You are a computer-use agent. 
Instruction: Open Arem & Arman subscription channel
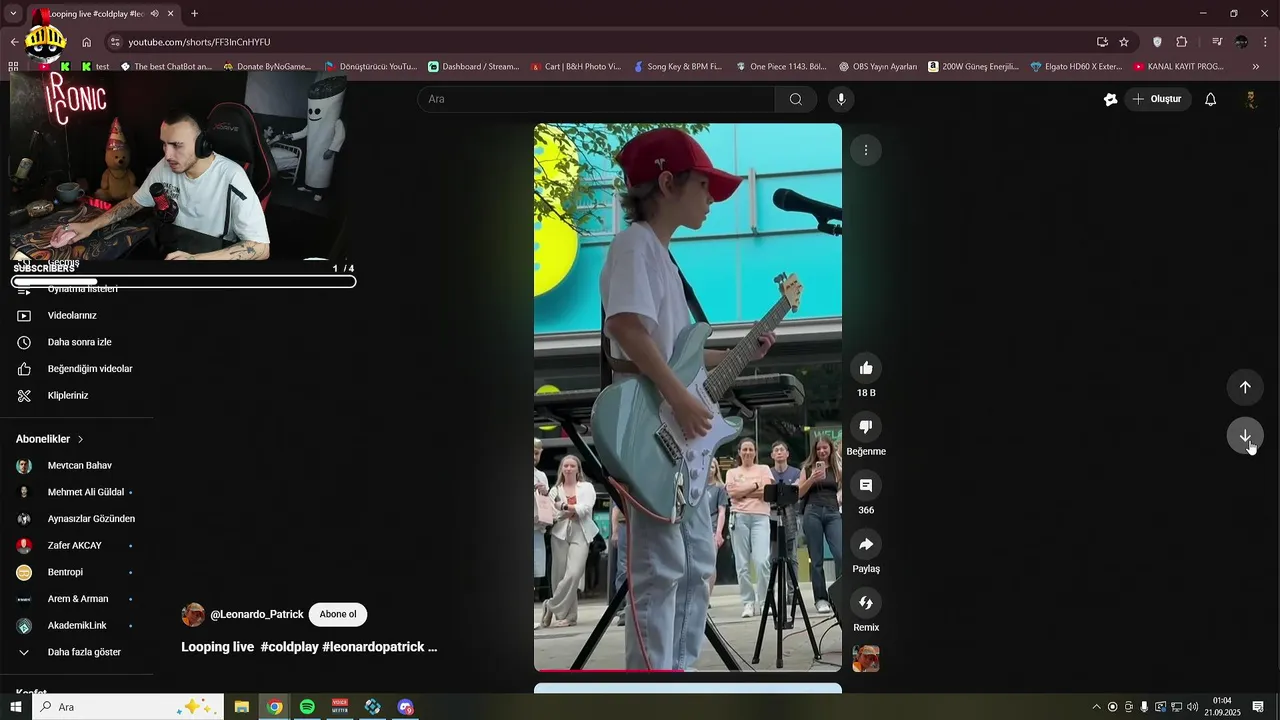(x=76, y=599)
